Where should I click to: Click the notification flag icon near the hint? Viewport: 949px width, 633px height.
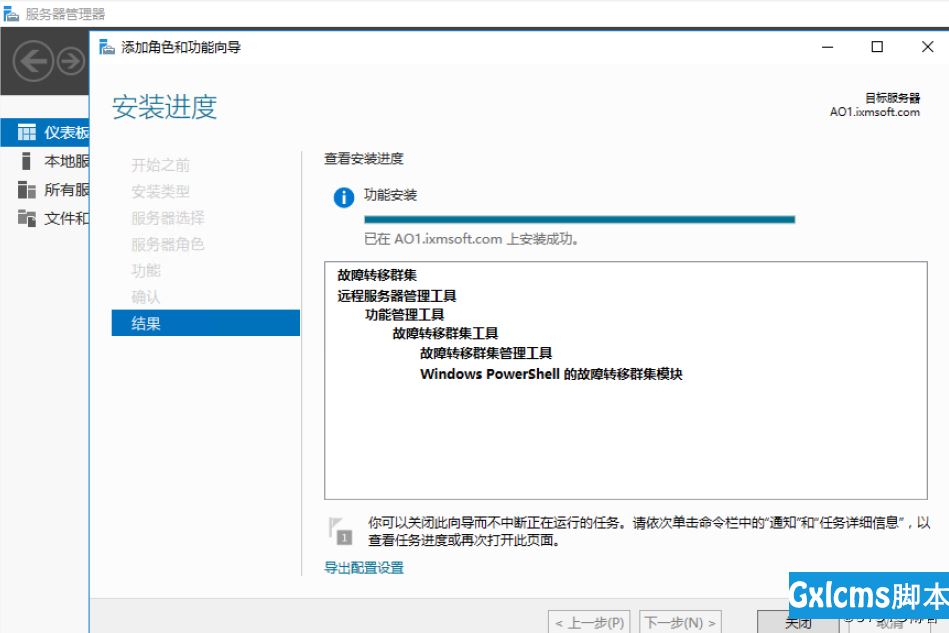point(340,531)
